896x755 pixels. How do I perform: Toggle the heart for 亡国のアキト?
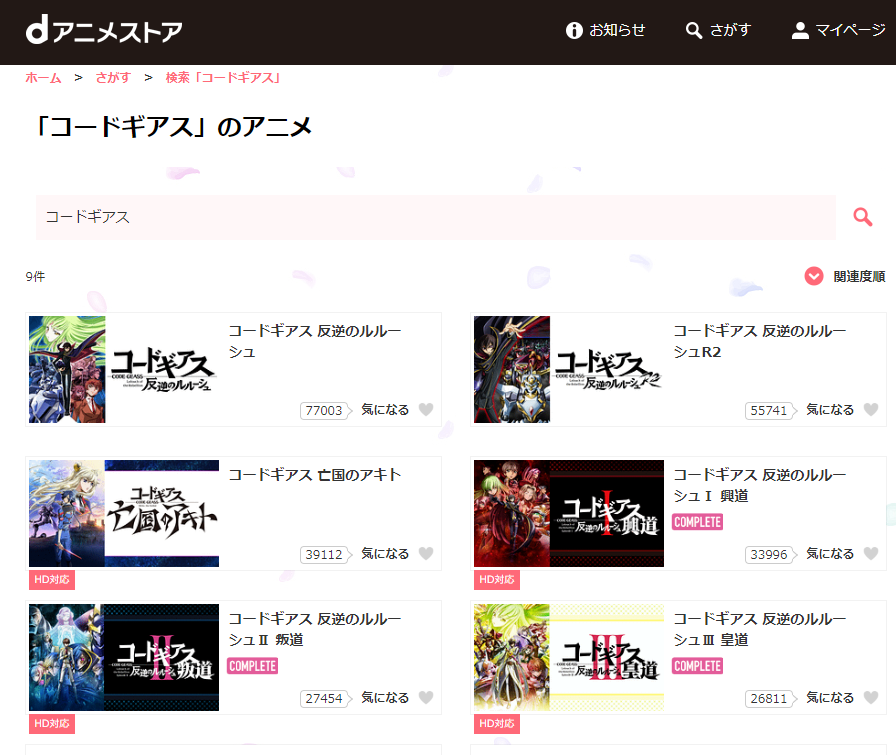pos(428,553)
